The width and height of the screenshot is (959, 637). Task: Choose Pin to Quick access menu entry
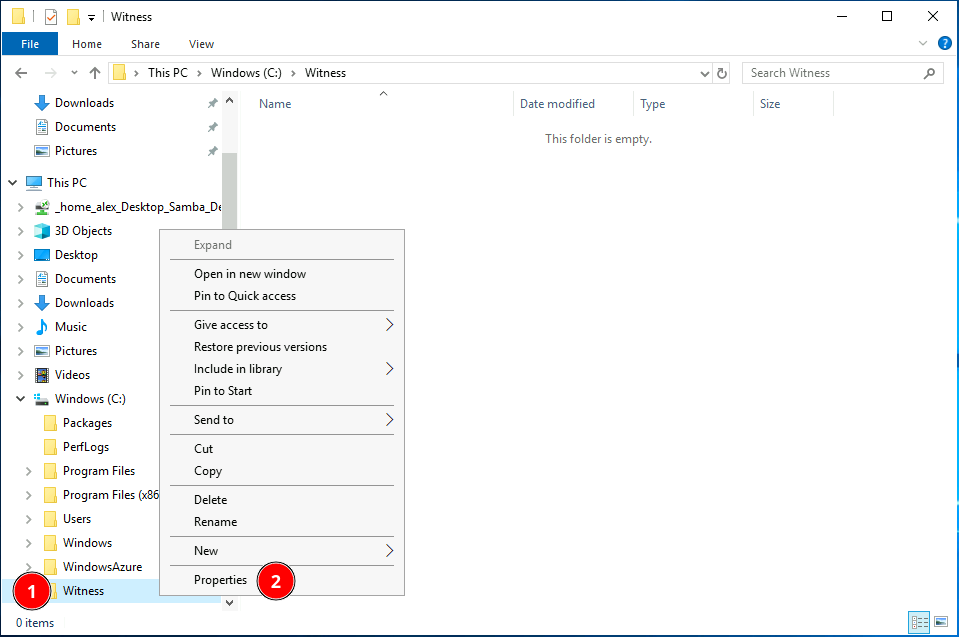click(244, 296)
